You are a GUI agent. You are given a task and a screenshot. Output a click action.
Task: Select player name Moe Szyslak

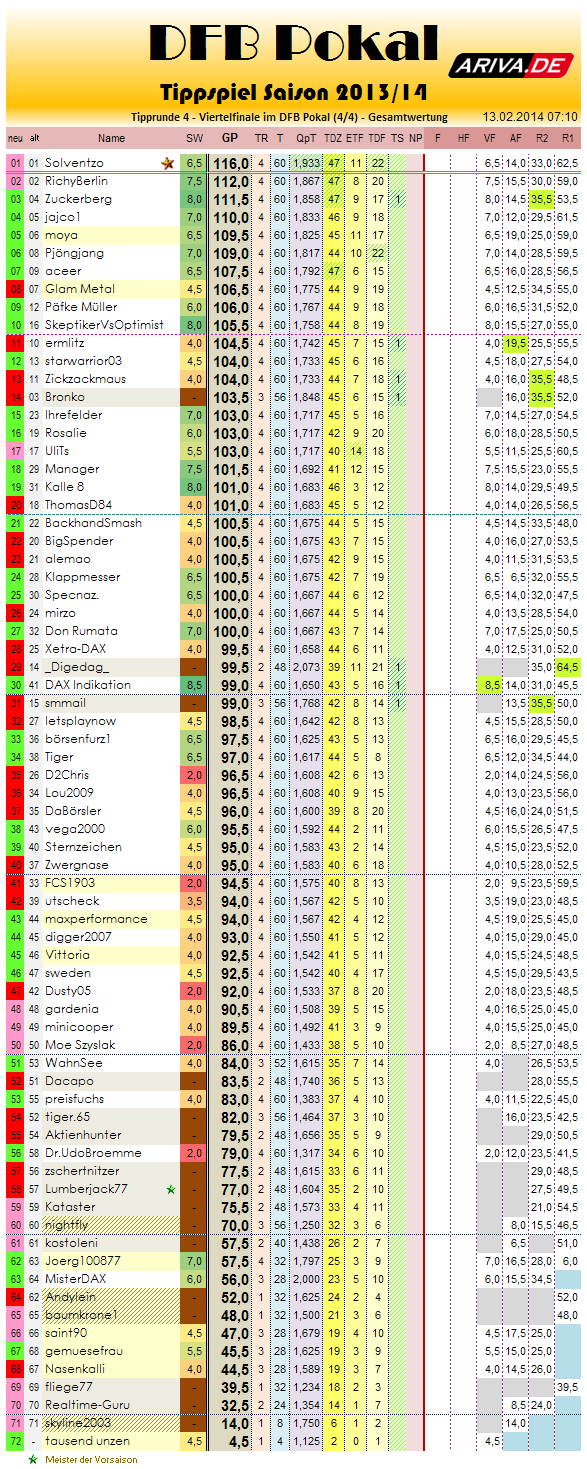81,1045
